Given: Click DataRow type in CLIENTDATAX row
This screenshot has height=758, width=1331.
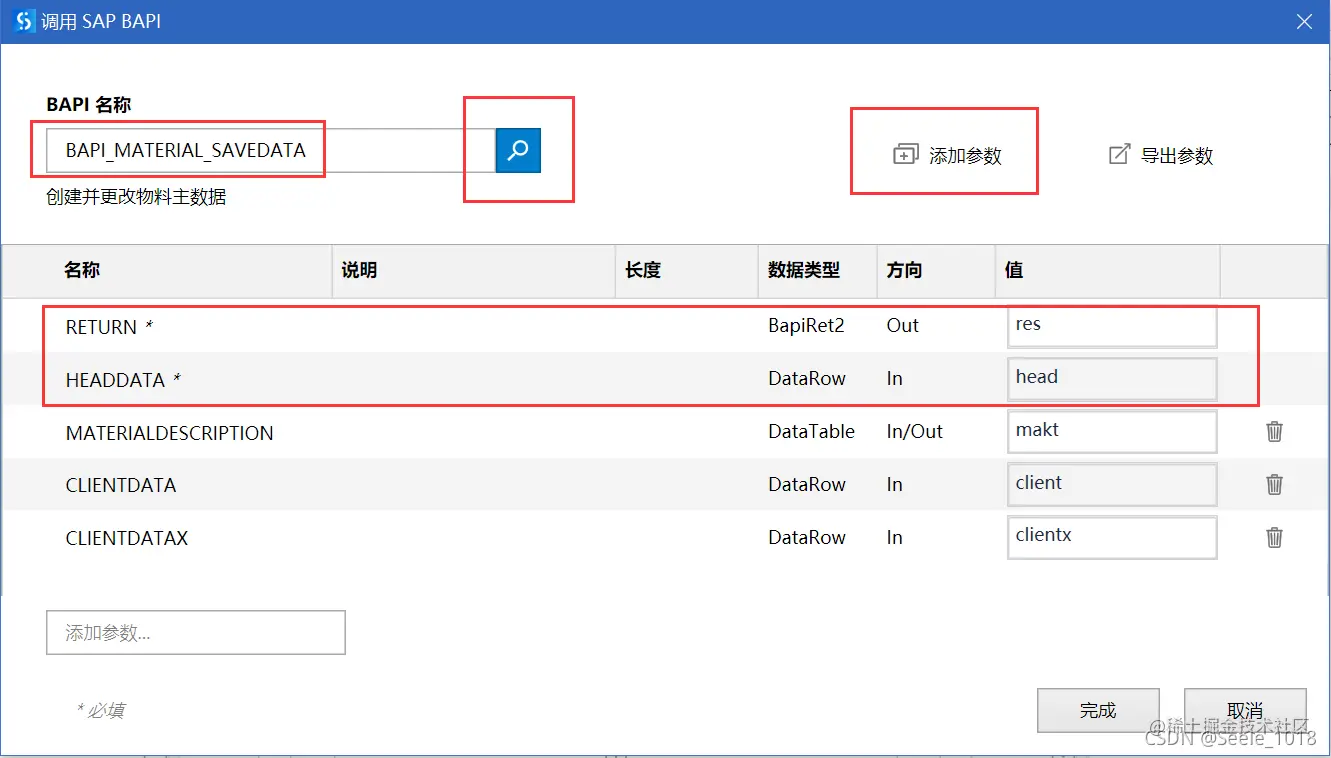Looking at the screenshot, I should (807, 538).
